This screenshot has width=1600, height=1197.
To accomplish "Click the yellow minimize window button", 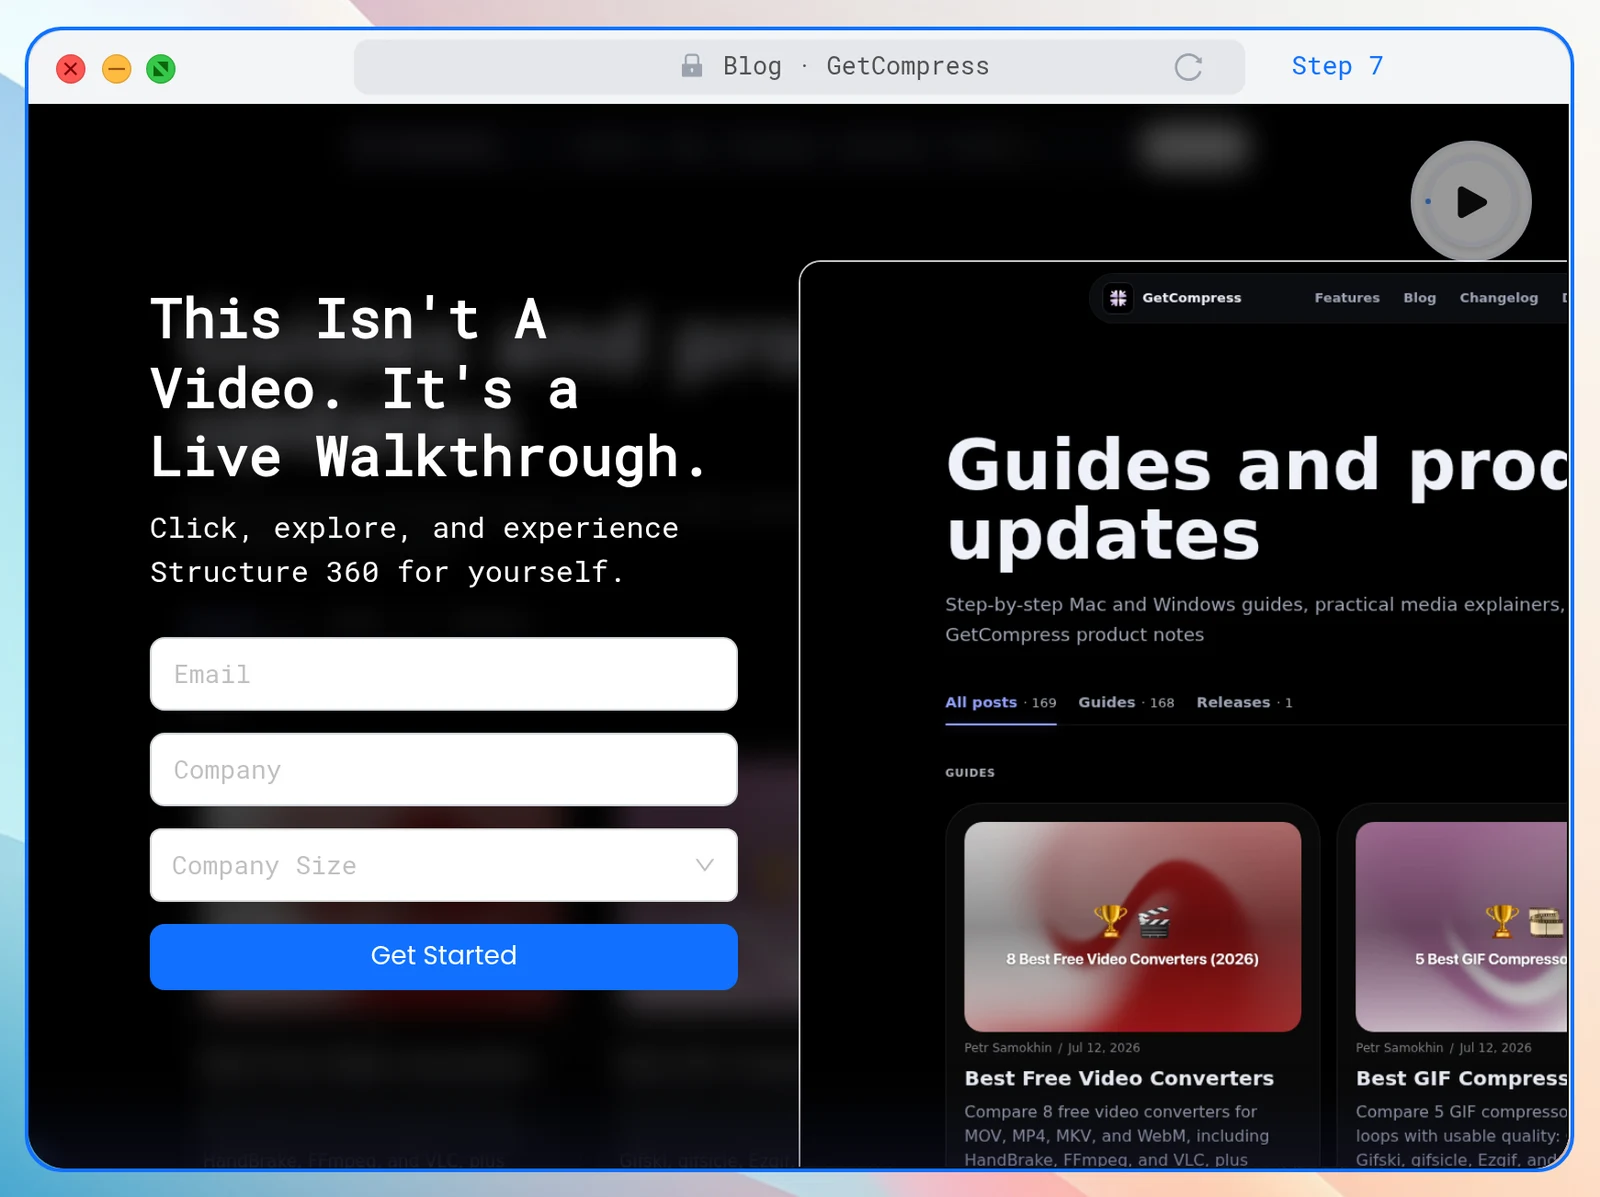I will [x=117, y=69].
